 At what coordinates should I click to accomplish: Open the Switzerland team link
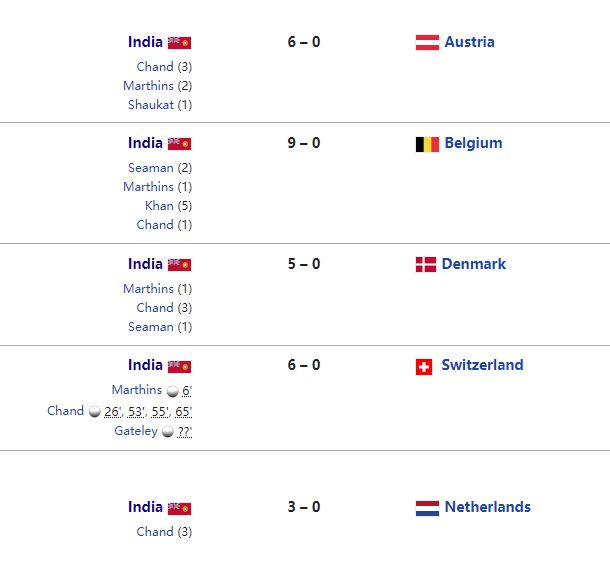482,365
